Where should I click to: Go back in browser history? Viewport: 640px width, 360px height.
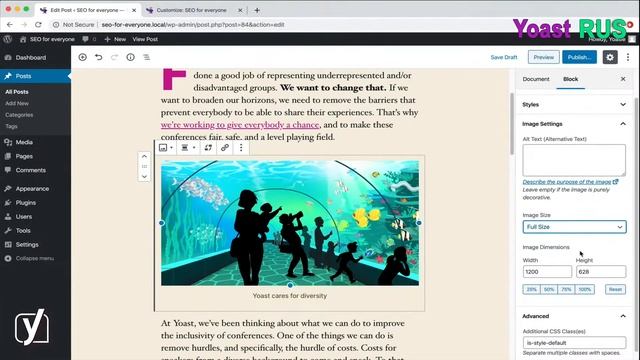[10, 24]
